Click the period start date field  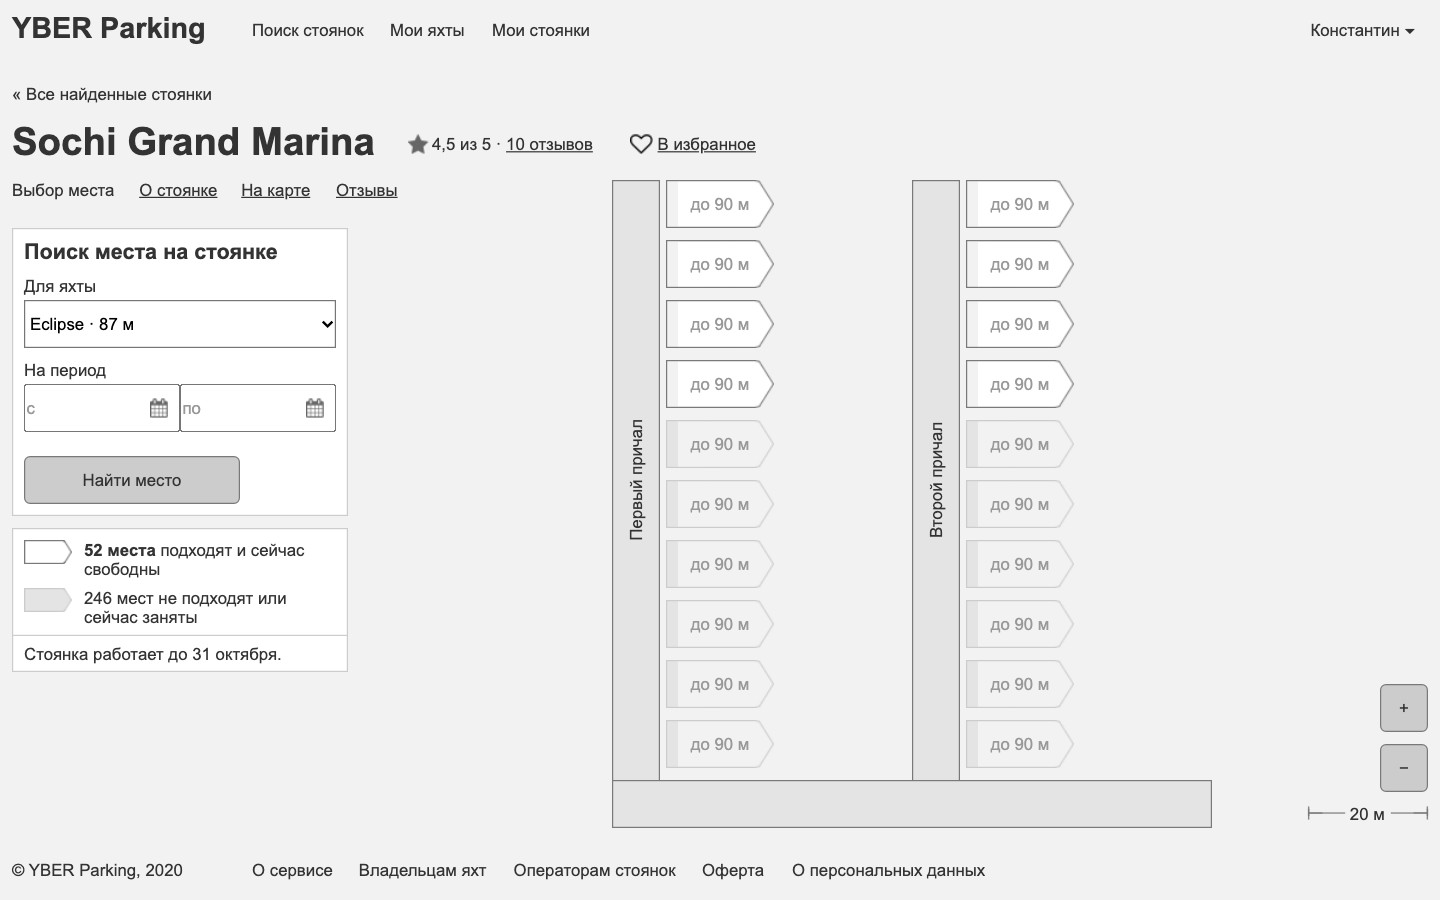pos(102,408)
